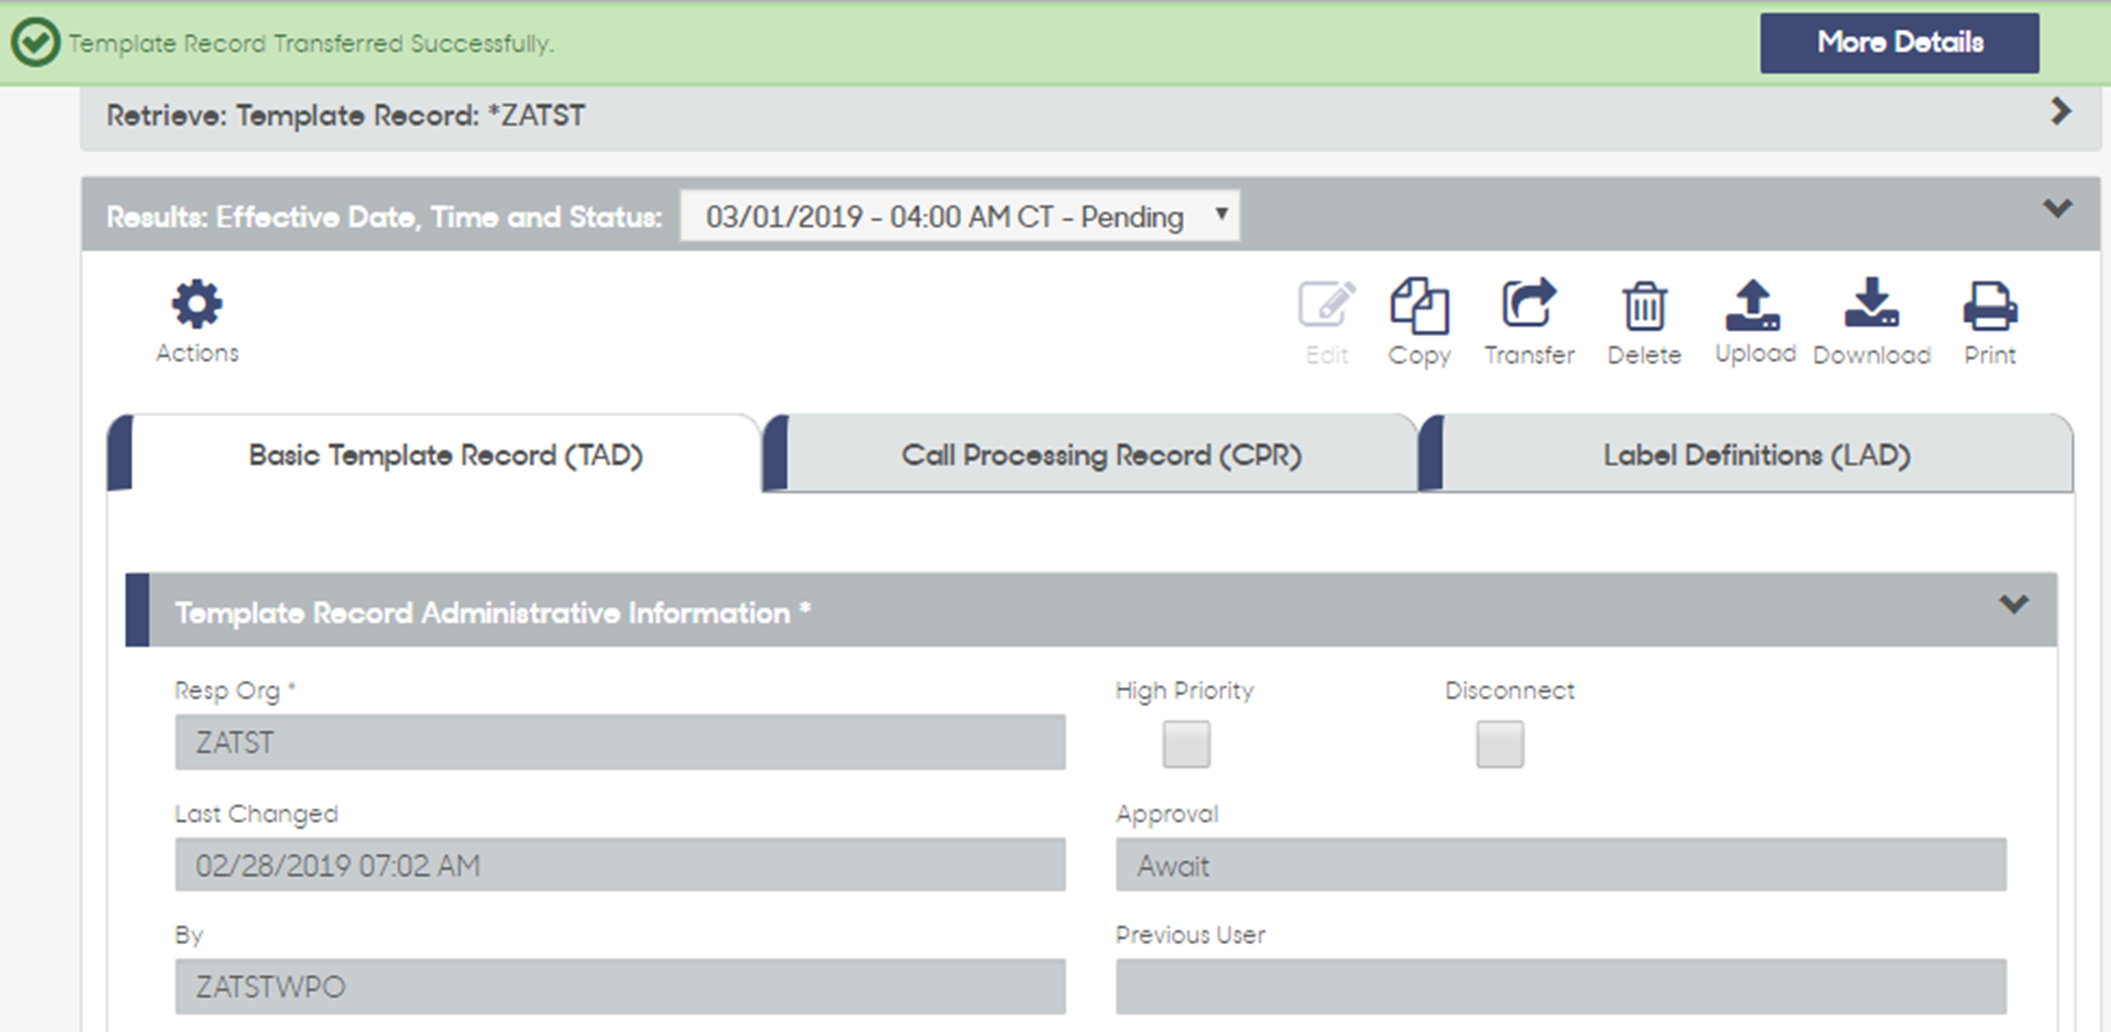Transfer the template record
The image size is (2111, 1032).
1529,322
